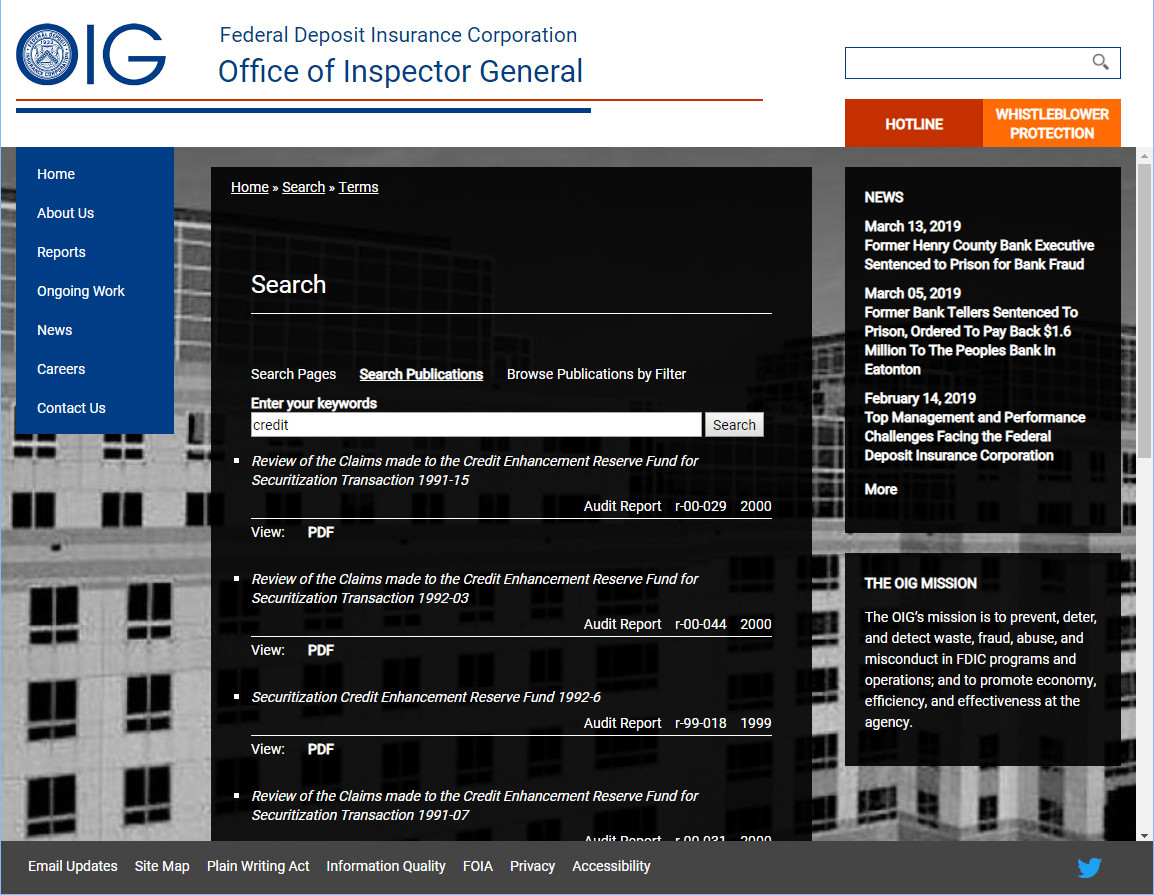Open Whistleblower Protection button
1154x895 pixels.
pyautogui.click(x=1052, y=124)
